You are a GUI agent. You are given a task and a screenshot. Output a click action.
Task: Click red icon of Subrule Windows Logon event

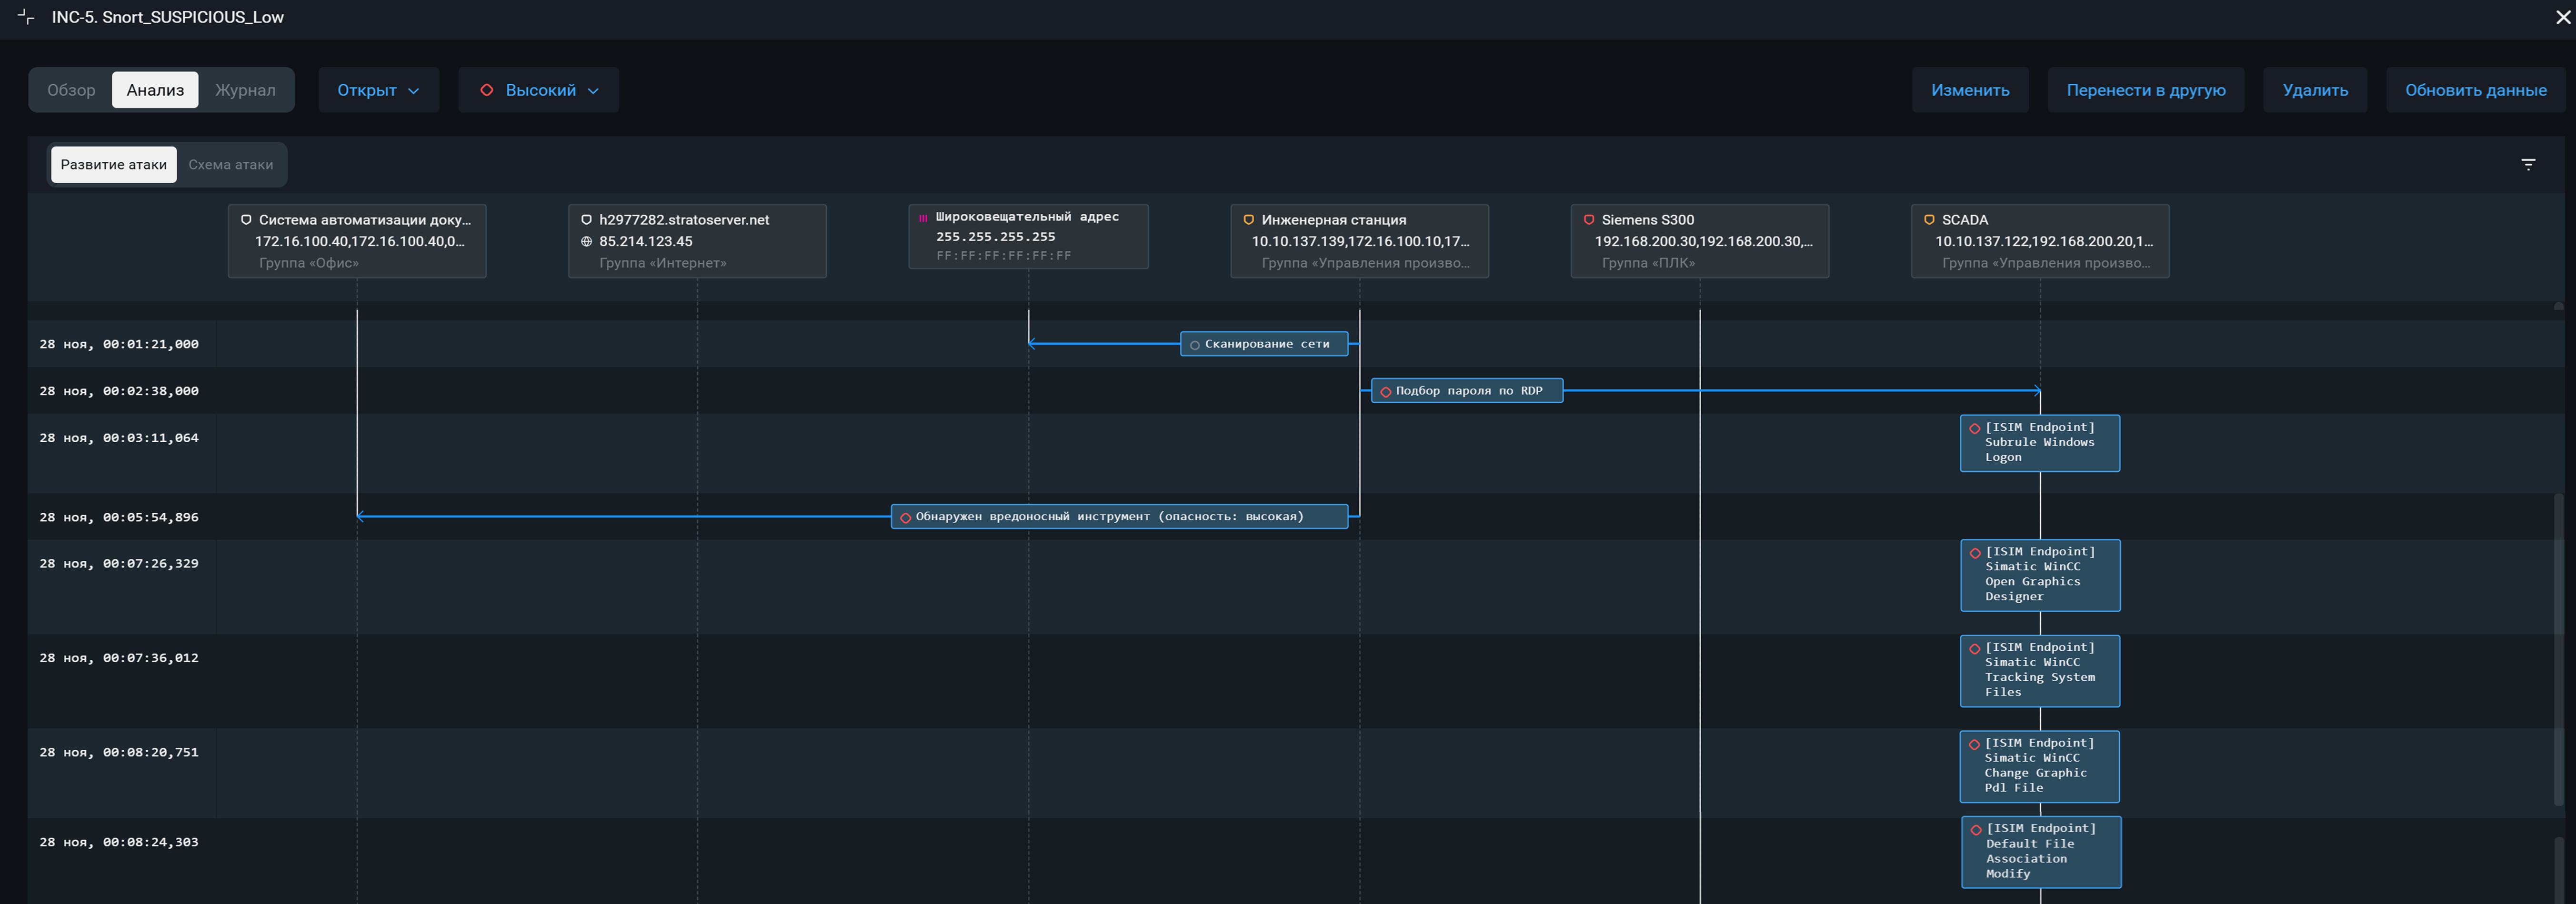(1974, 429)
